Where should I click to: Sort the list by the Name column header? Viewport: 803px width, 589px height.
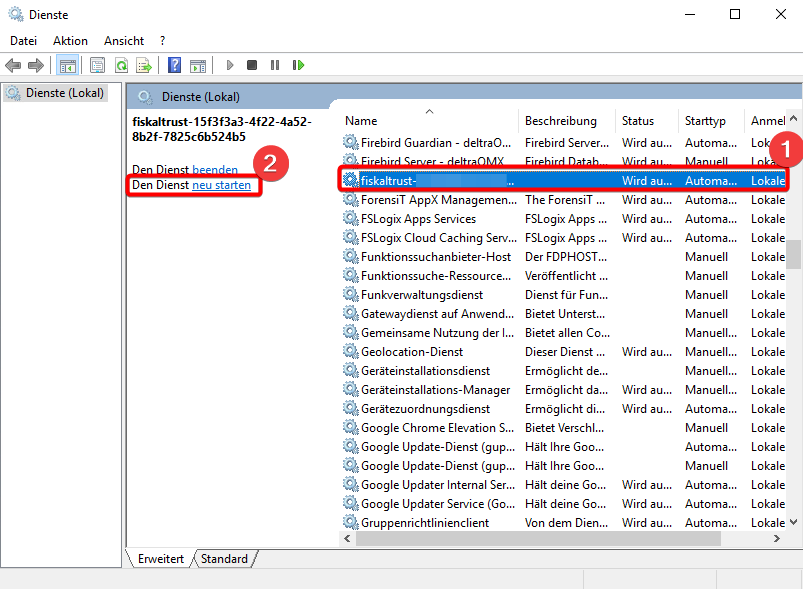pos(361,121)
